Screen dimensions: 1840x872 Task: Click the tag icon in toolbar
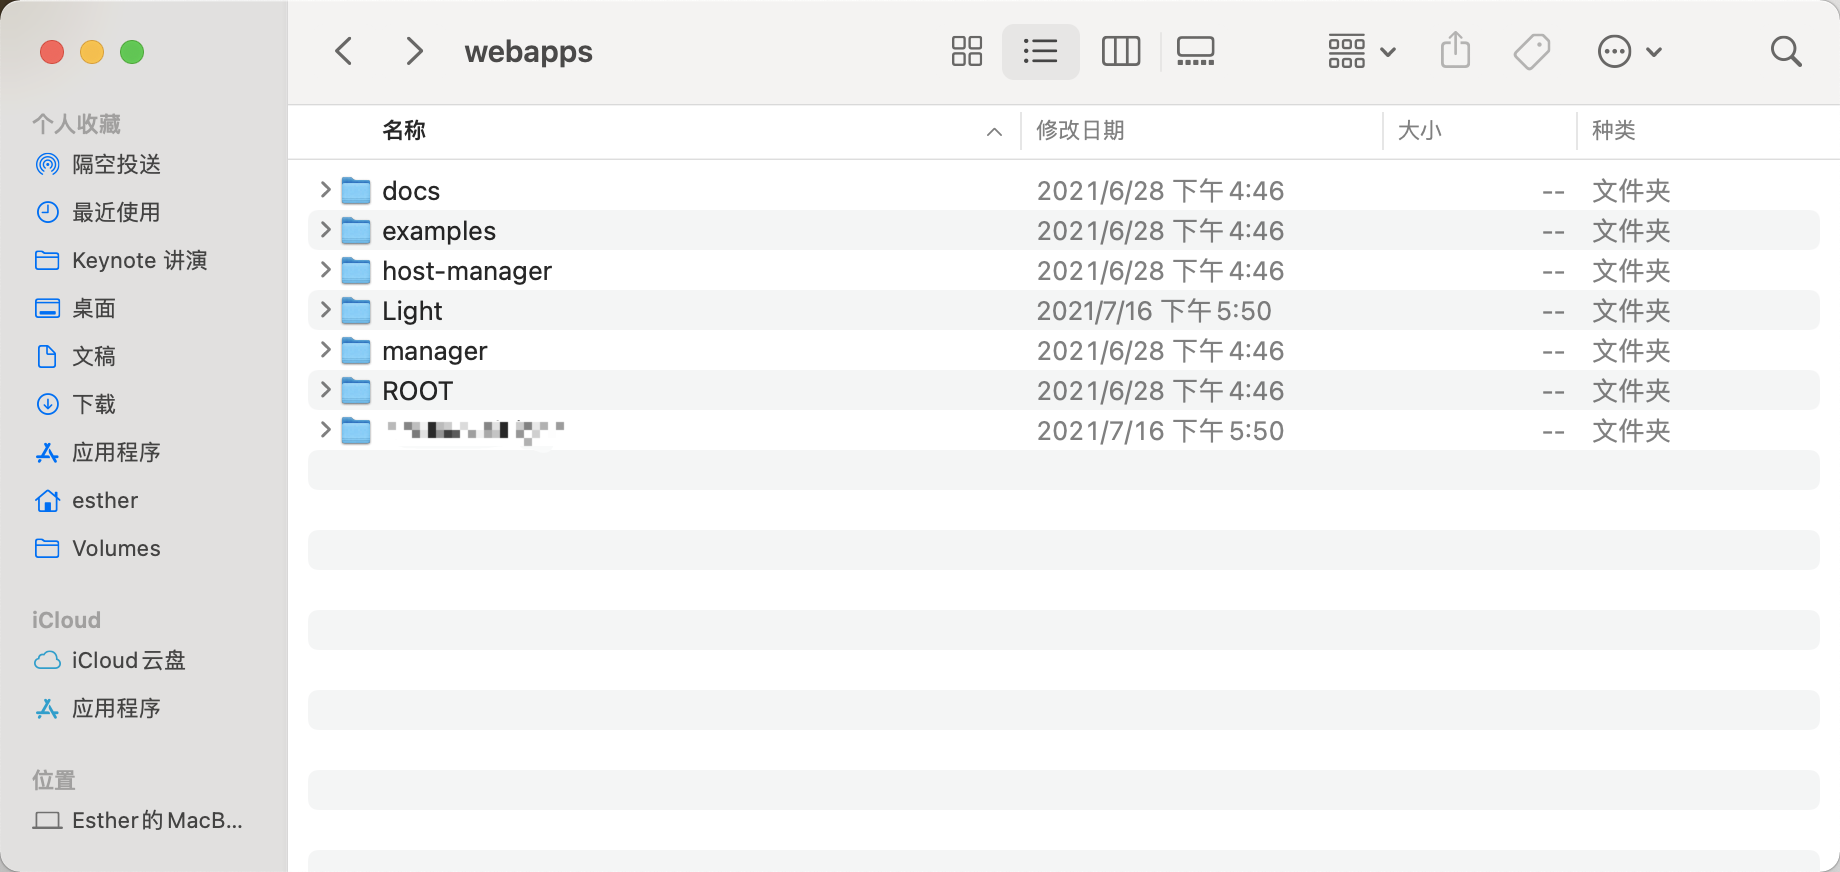[1532, 51]
